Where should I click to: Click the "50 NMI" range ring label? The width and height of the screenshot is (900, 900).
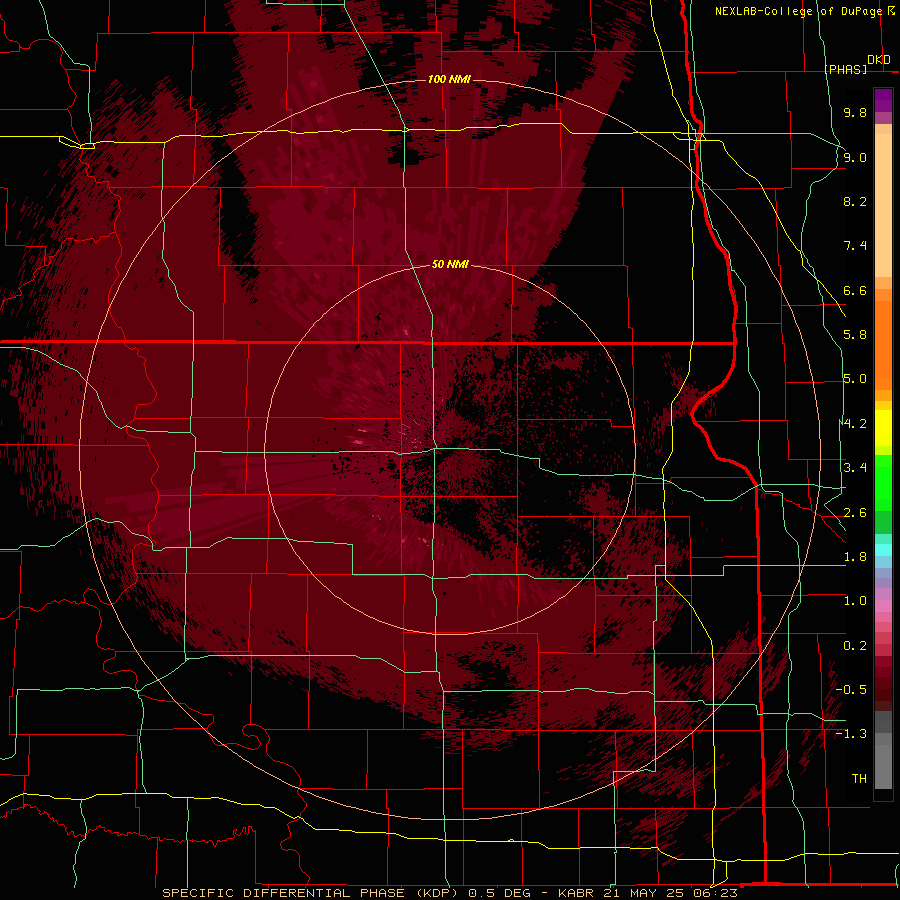451,265
